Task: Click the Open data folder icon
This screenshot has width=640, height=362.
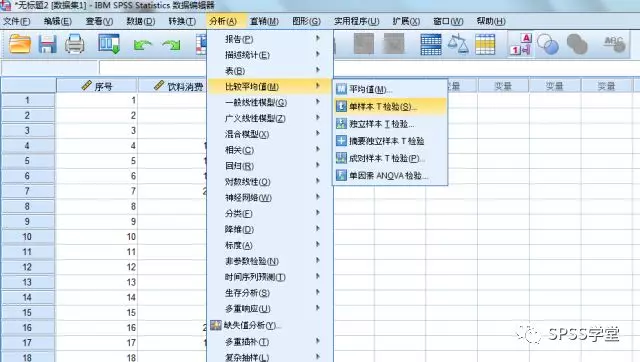Action: click(x=20, y=44)
